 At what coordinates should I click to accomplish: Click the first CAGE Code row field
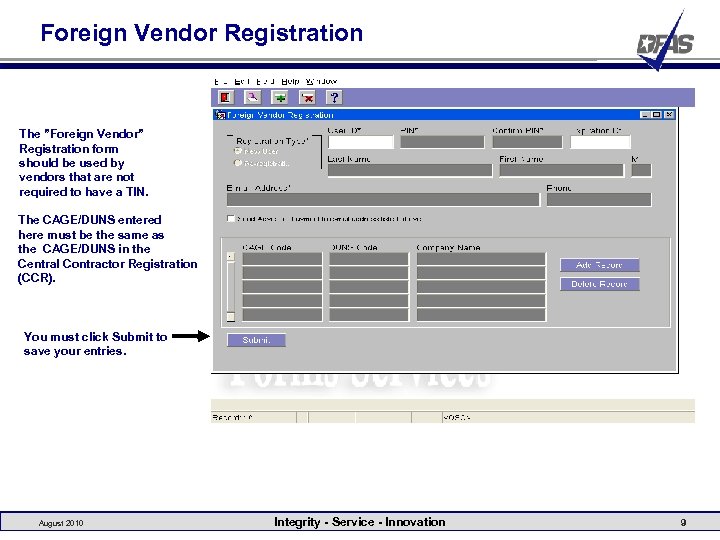[x=282, y=259]
